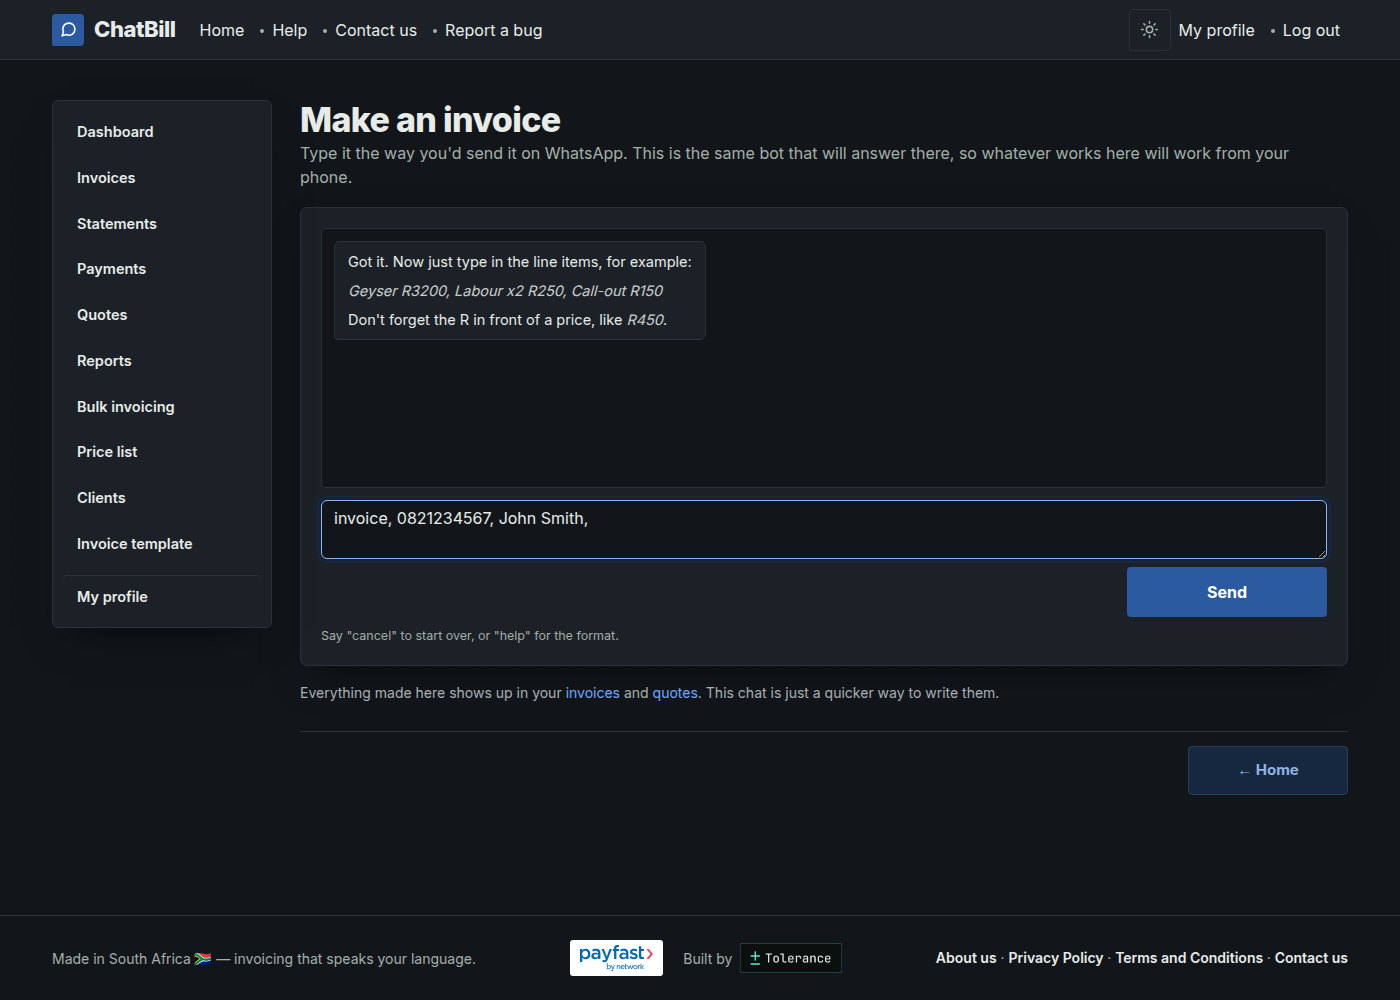Image resolution: width=1400 pixels, height=1000 pixels.
Task: Open the Home navigation link
Action: pyautogui.click(x=222, y=30)
